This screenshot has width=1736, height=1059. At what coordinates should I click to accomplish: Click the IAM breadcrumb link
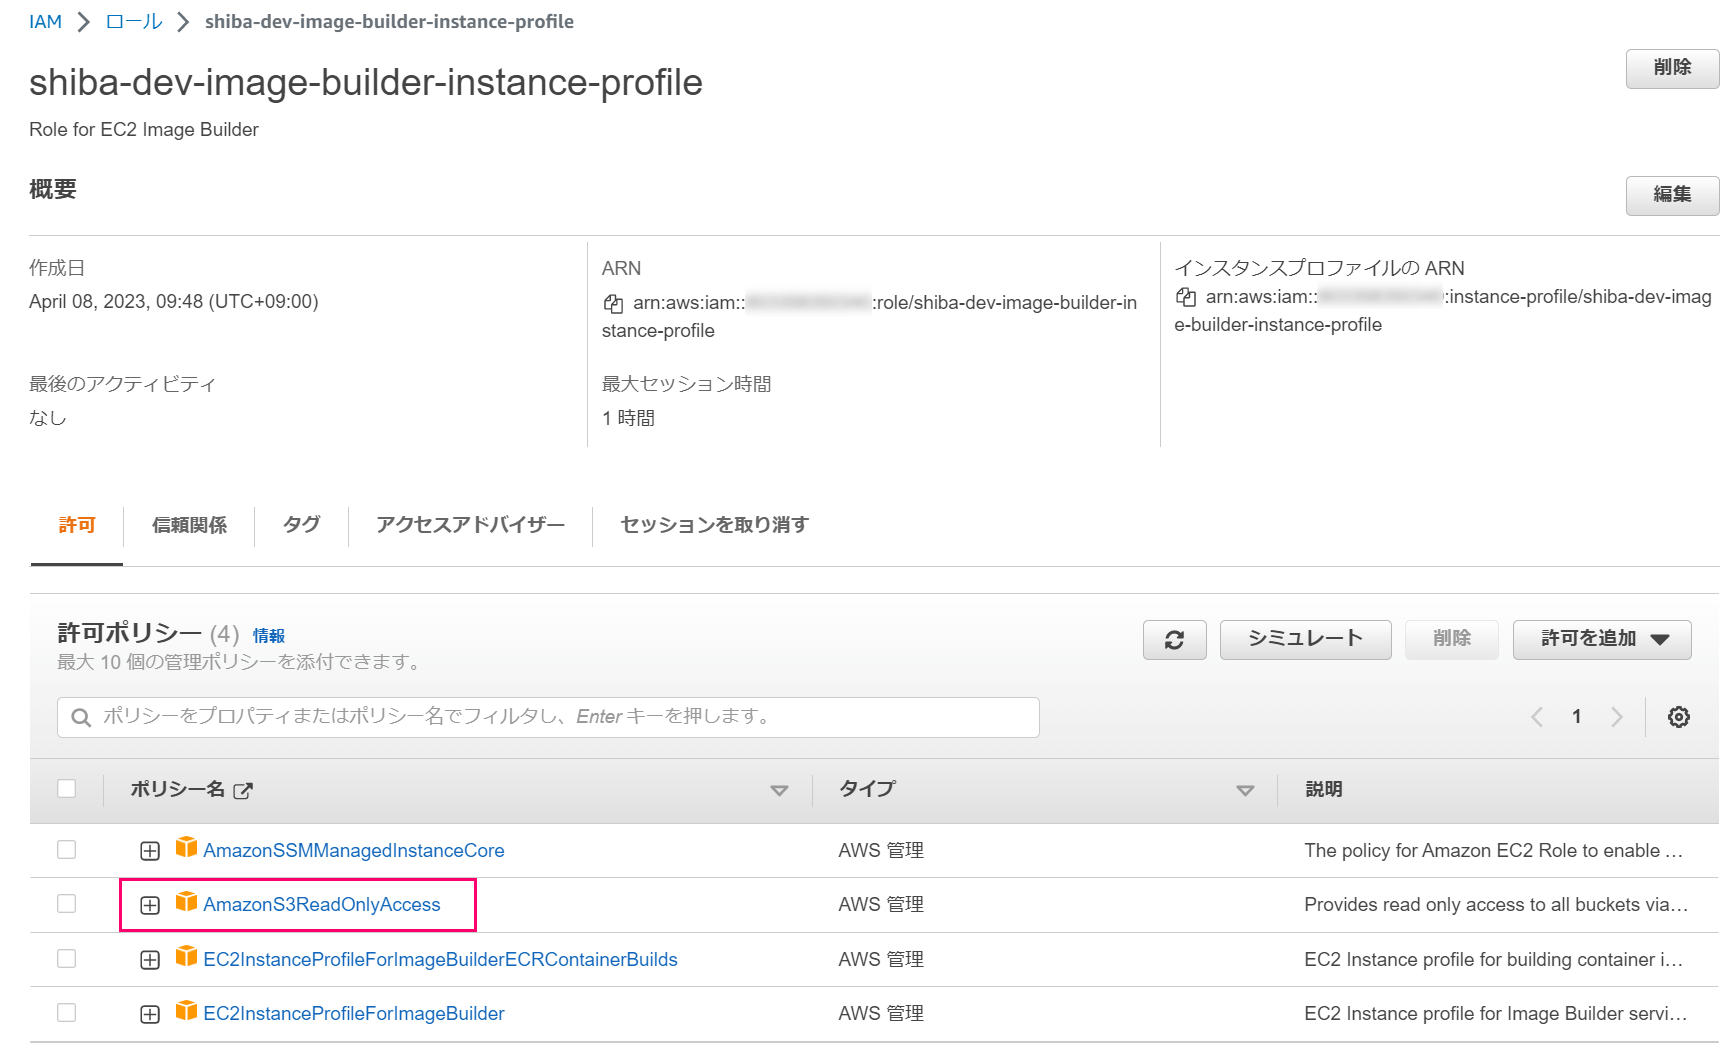click(45, 22)
